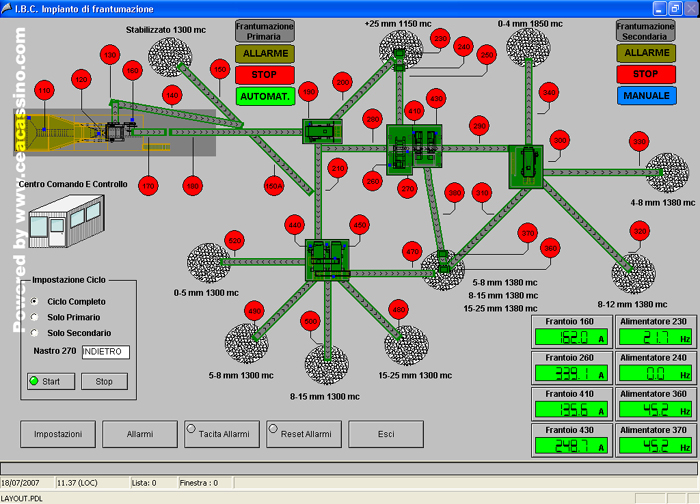Open the Impostazioni settings

(x=58, y=434)
